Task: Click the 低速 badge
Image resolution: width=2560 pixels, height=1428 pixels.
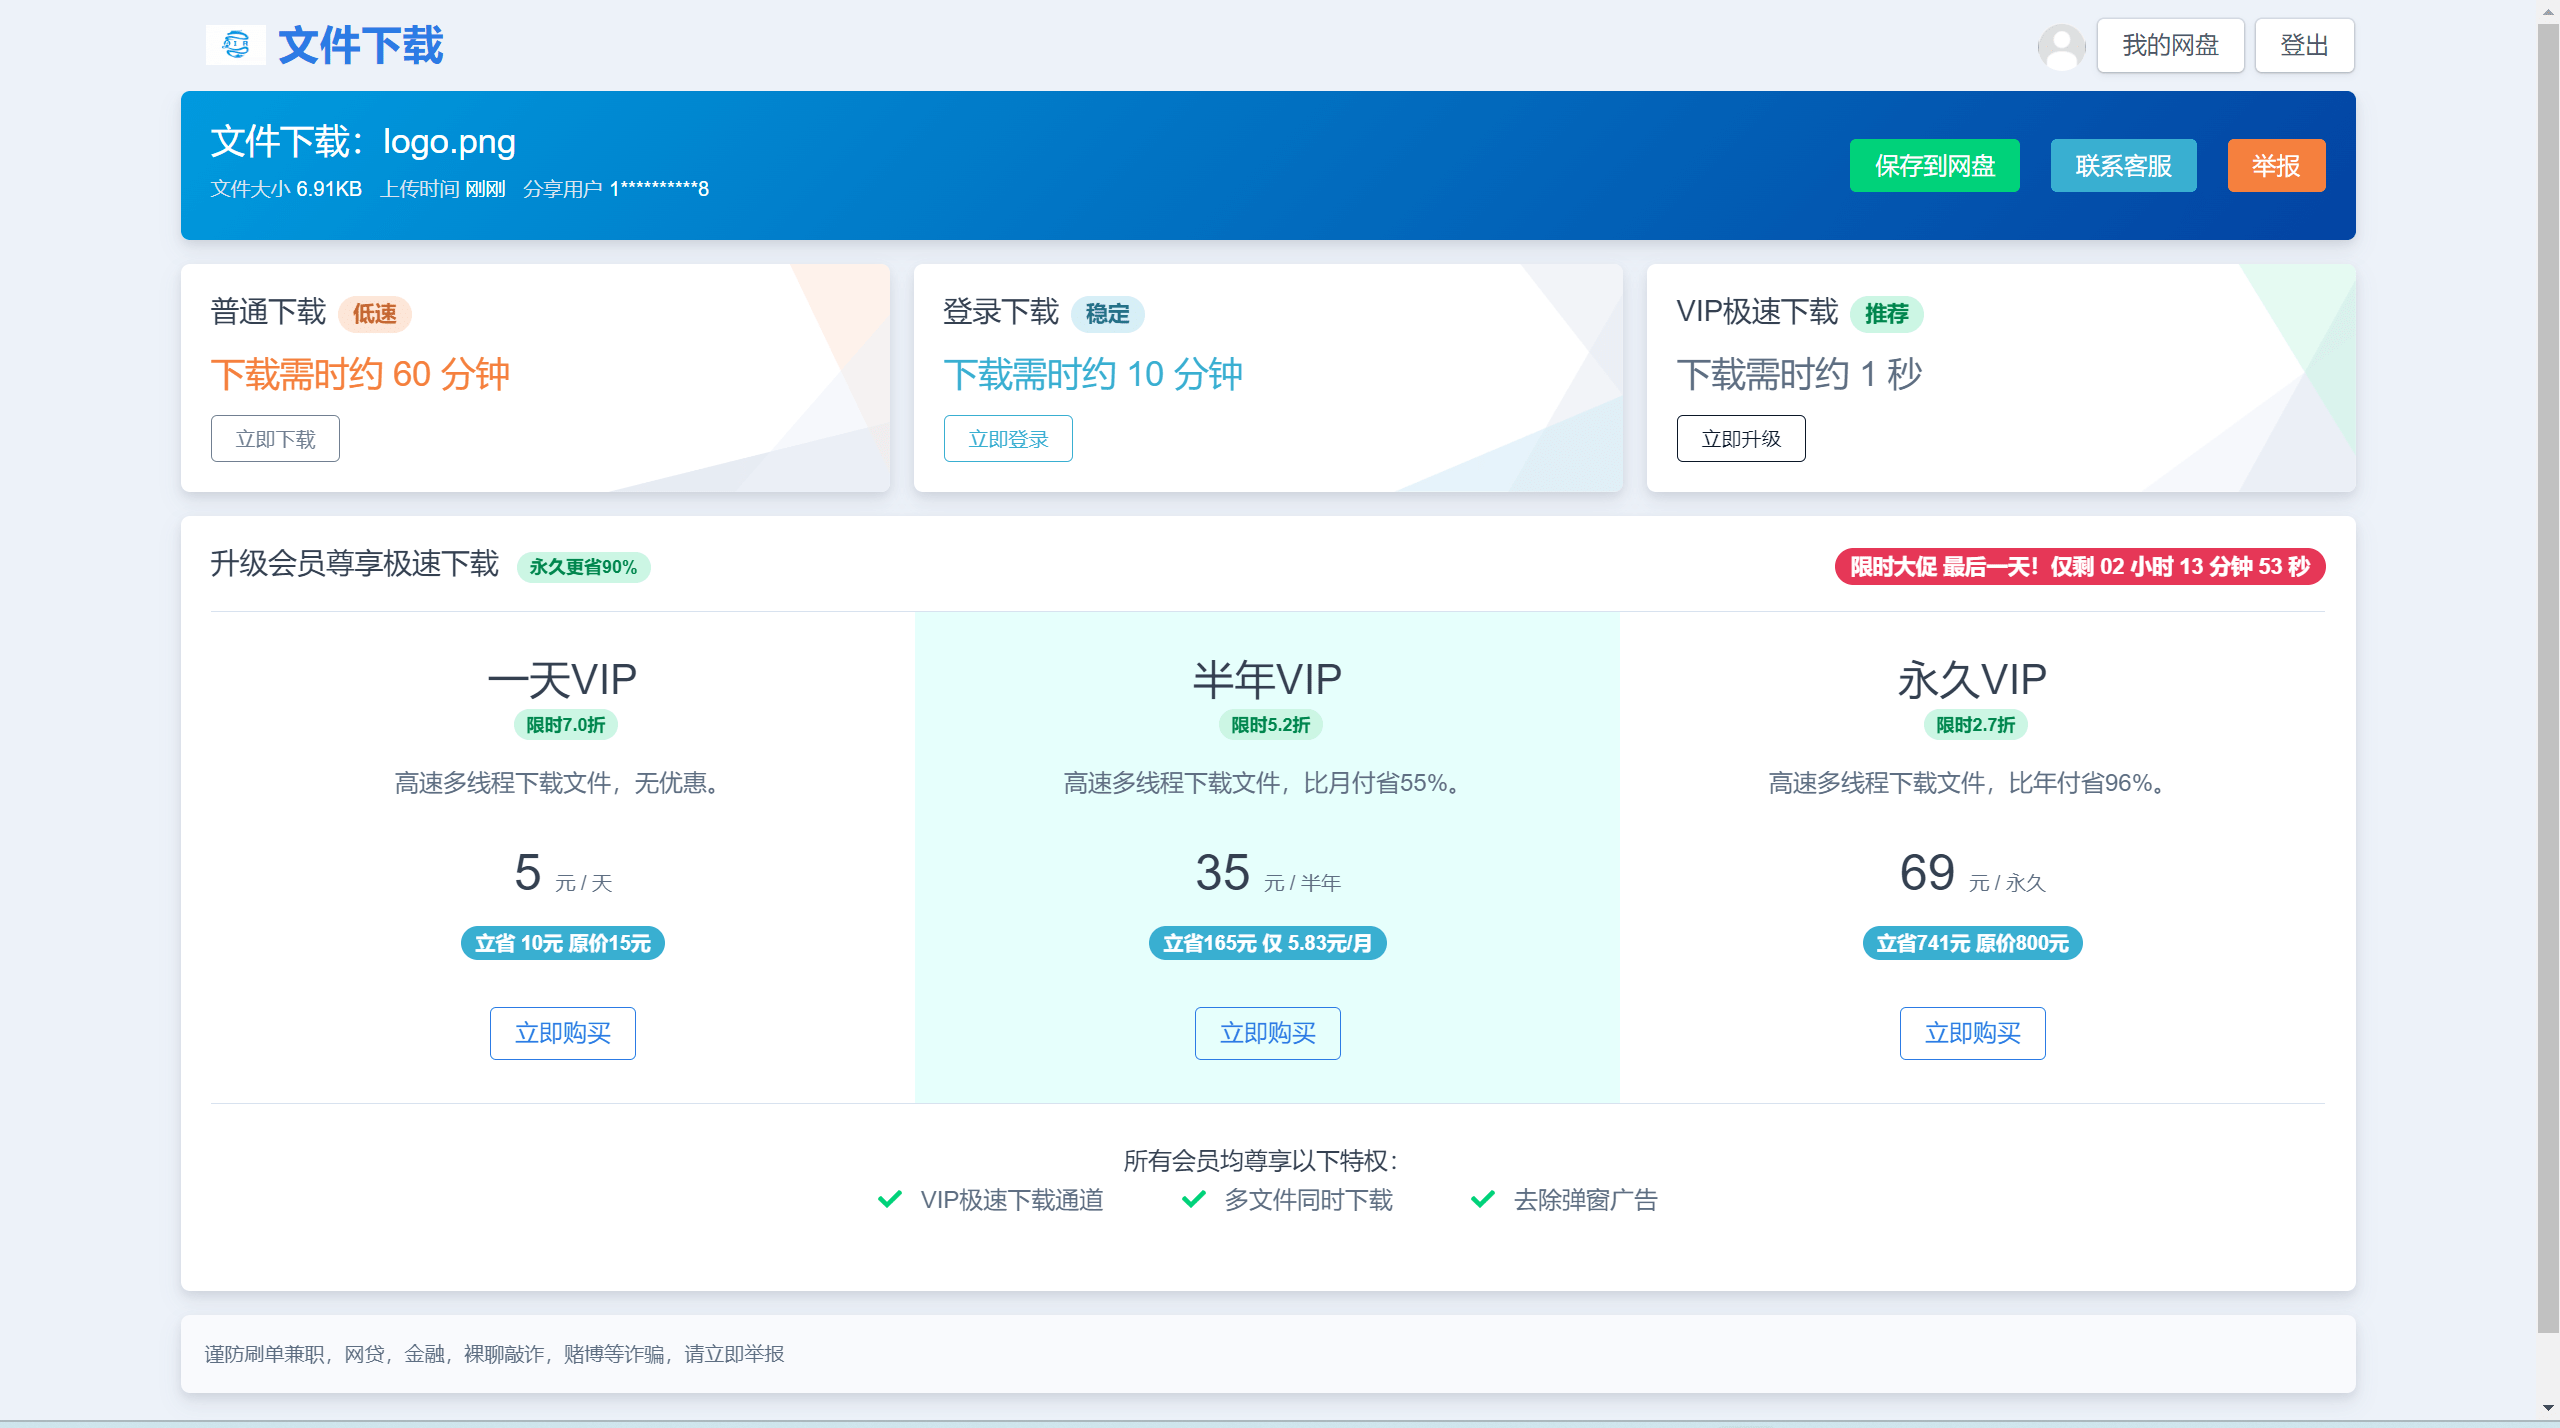Action: pos(375,313)
